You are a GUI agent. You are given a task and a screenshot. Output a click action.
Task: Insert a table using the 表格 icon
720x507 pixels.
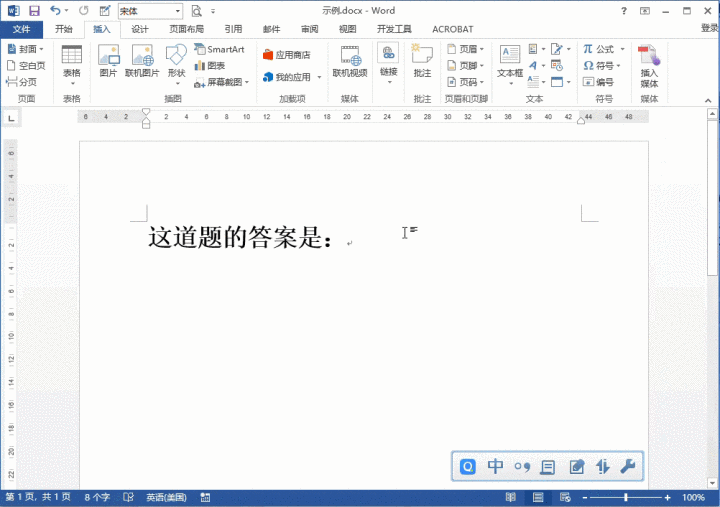(x=72, y=64)
